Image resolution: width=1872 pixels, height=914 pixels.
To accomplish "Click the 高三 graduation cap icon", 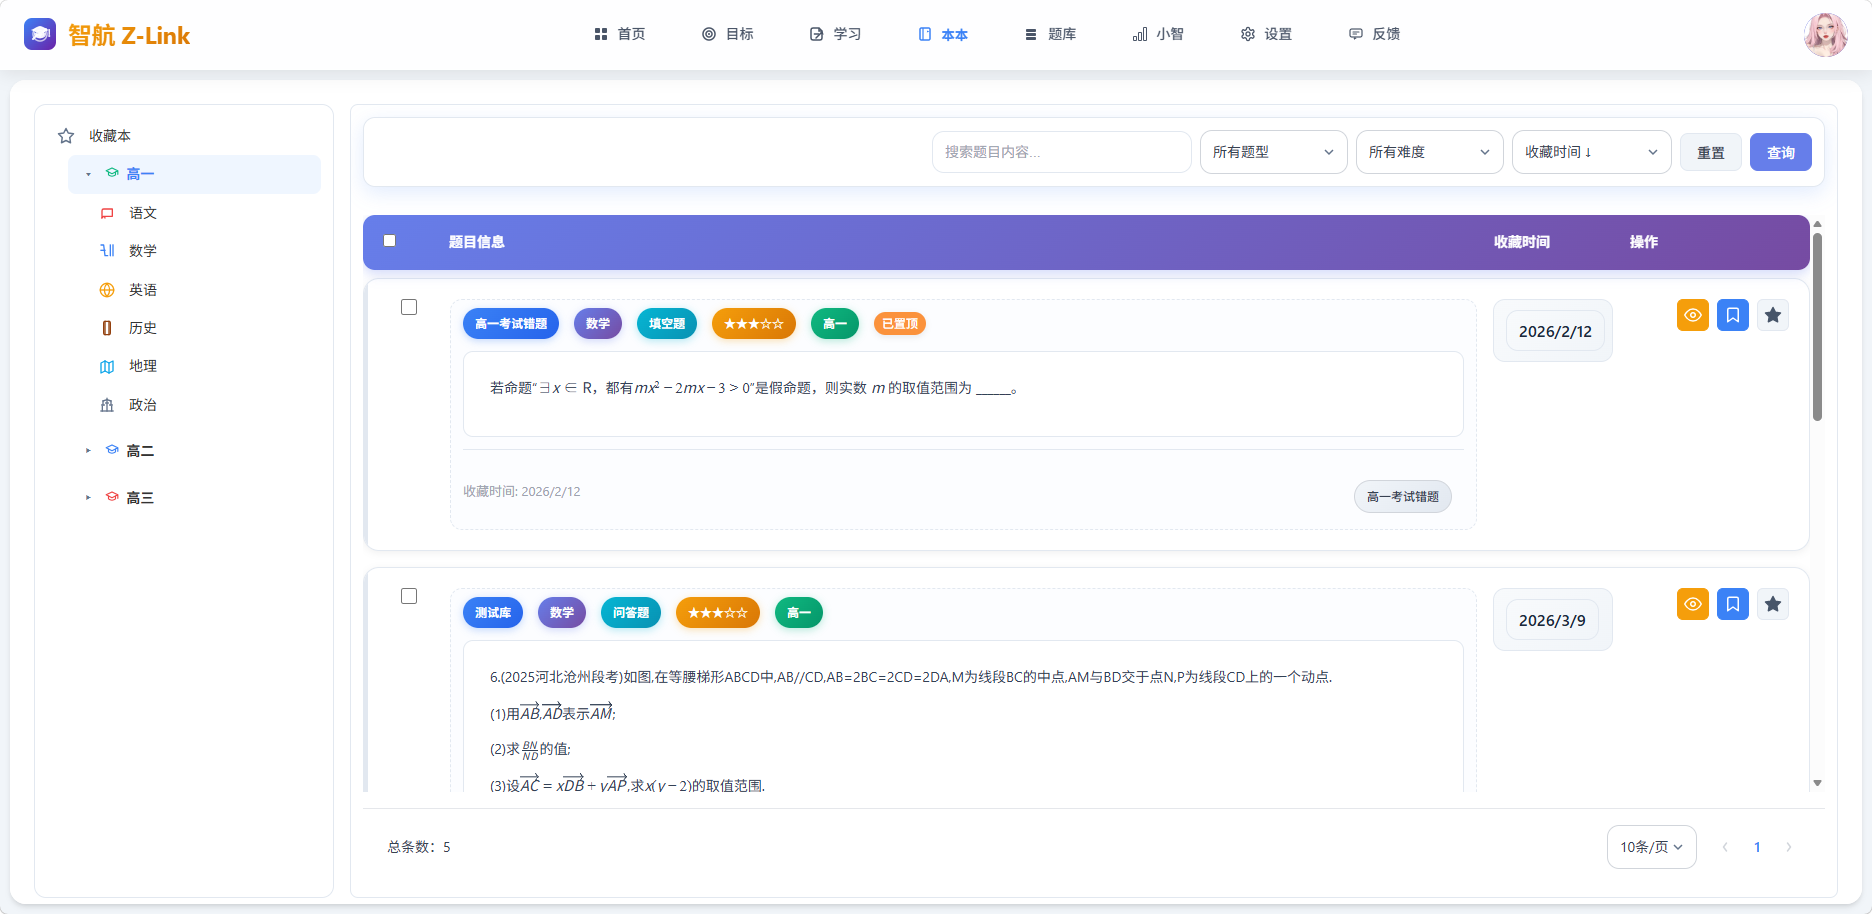I will click(112, 497).
